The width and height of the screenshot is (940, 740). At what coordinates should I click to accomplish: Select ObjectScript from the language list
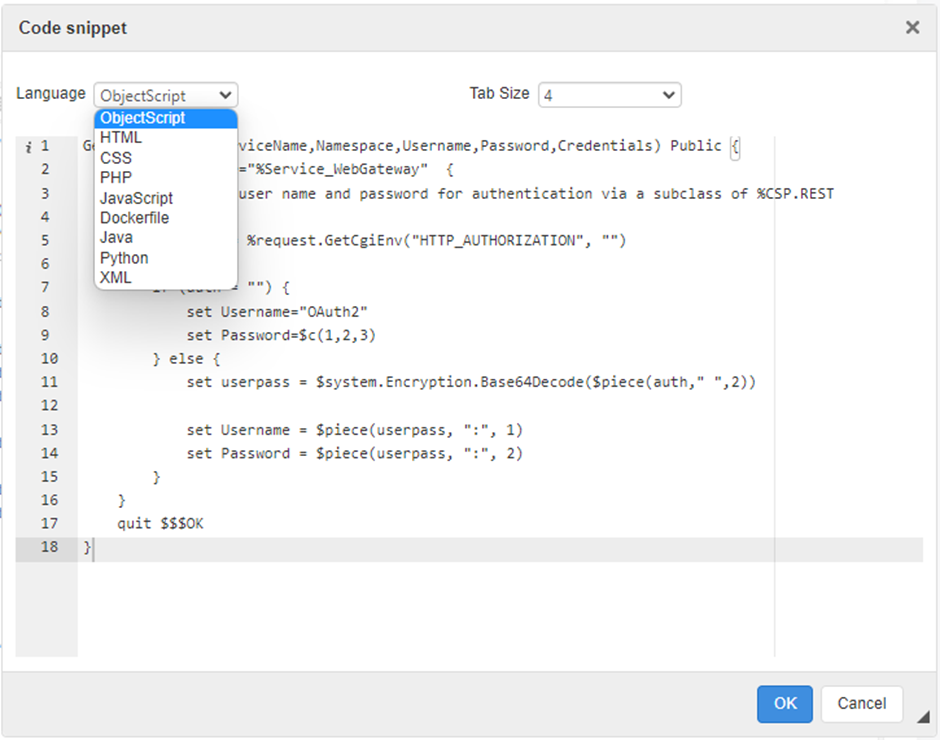[x=143, y=118]
